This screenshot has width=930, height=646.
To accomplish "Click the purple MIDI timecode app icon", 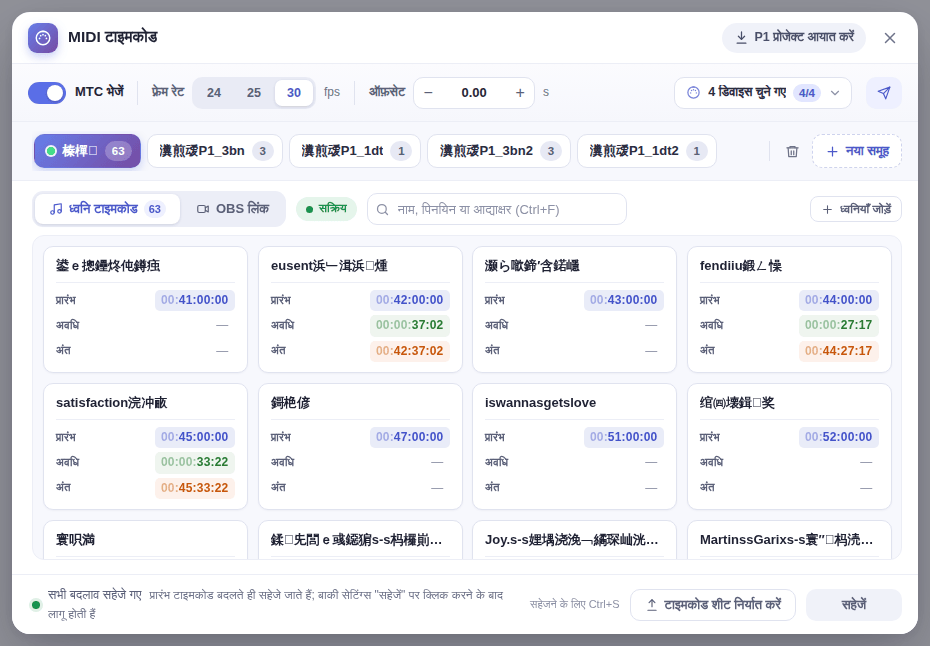I will click(43, 38).
